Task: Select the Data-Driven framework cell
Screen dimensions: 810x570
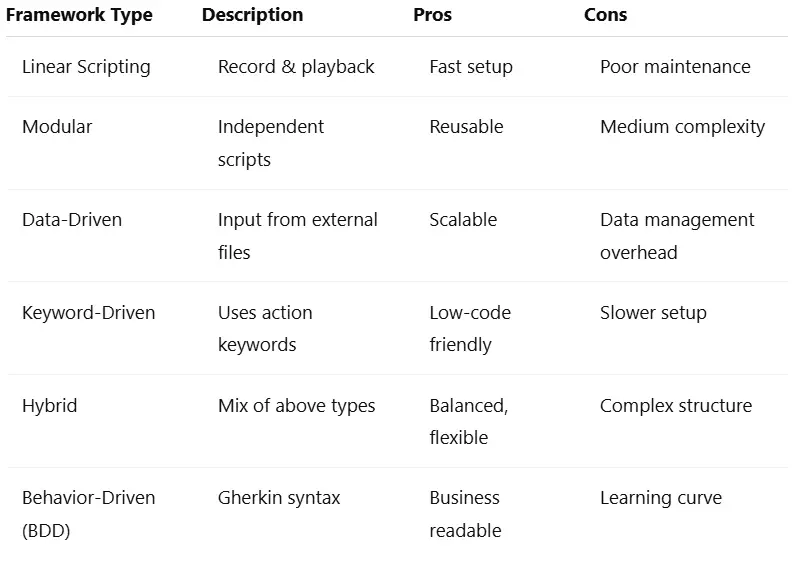Action: [72, 220]
